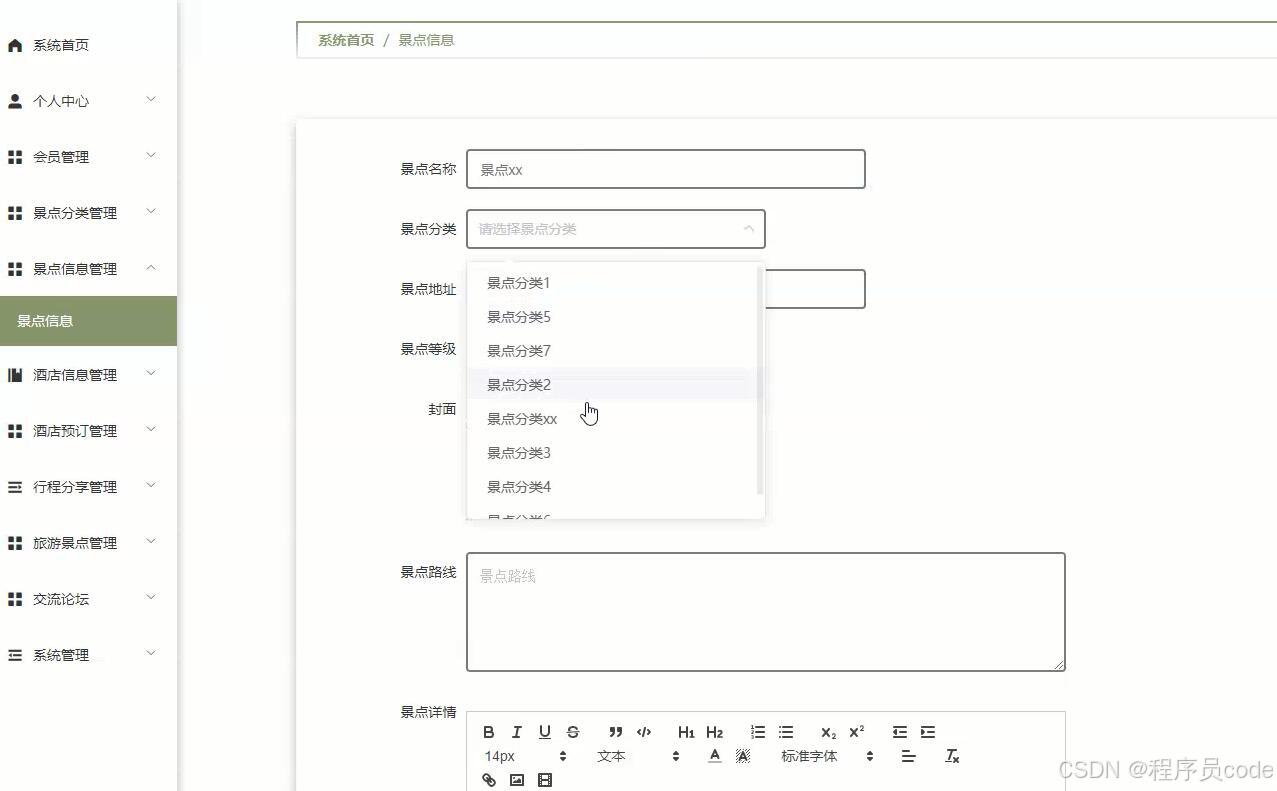The height and width of the screenshot is (791, 1277).
Task: Expand the 行程分享管理 menu
Action: point(151,485)
